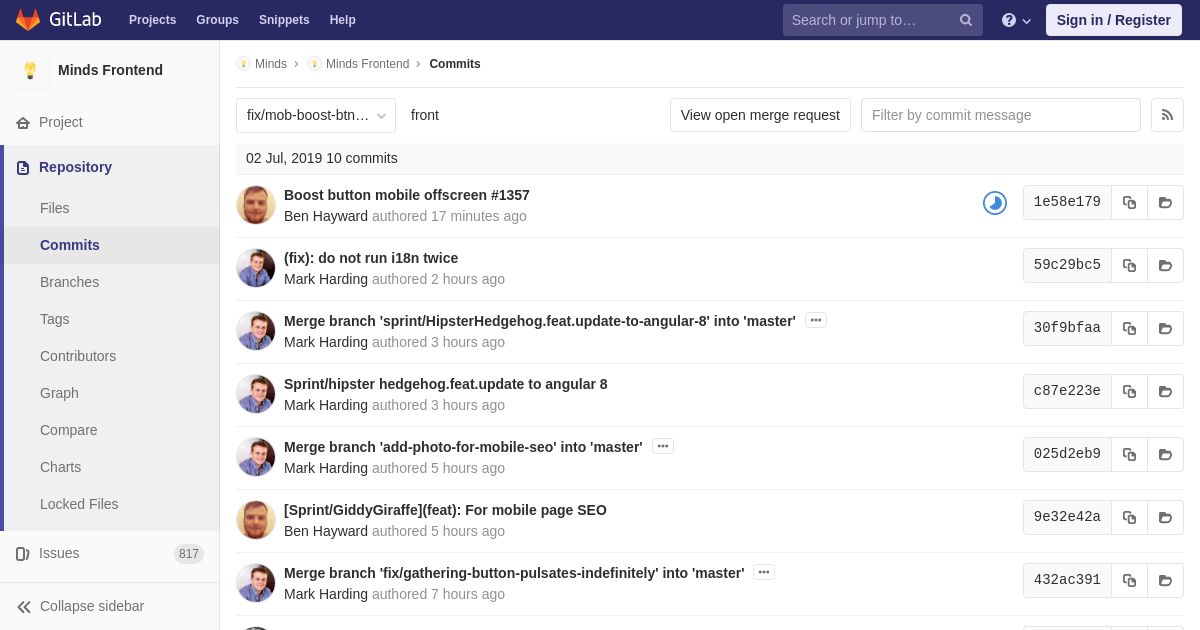The image size is (1200, 630).
Task: Expand the Help menu chevron arrow
Action: coord(1026,21)
